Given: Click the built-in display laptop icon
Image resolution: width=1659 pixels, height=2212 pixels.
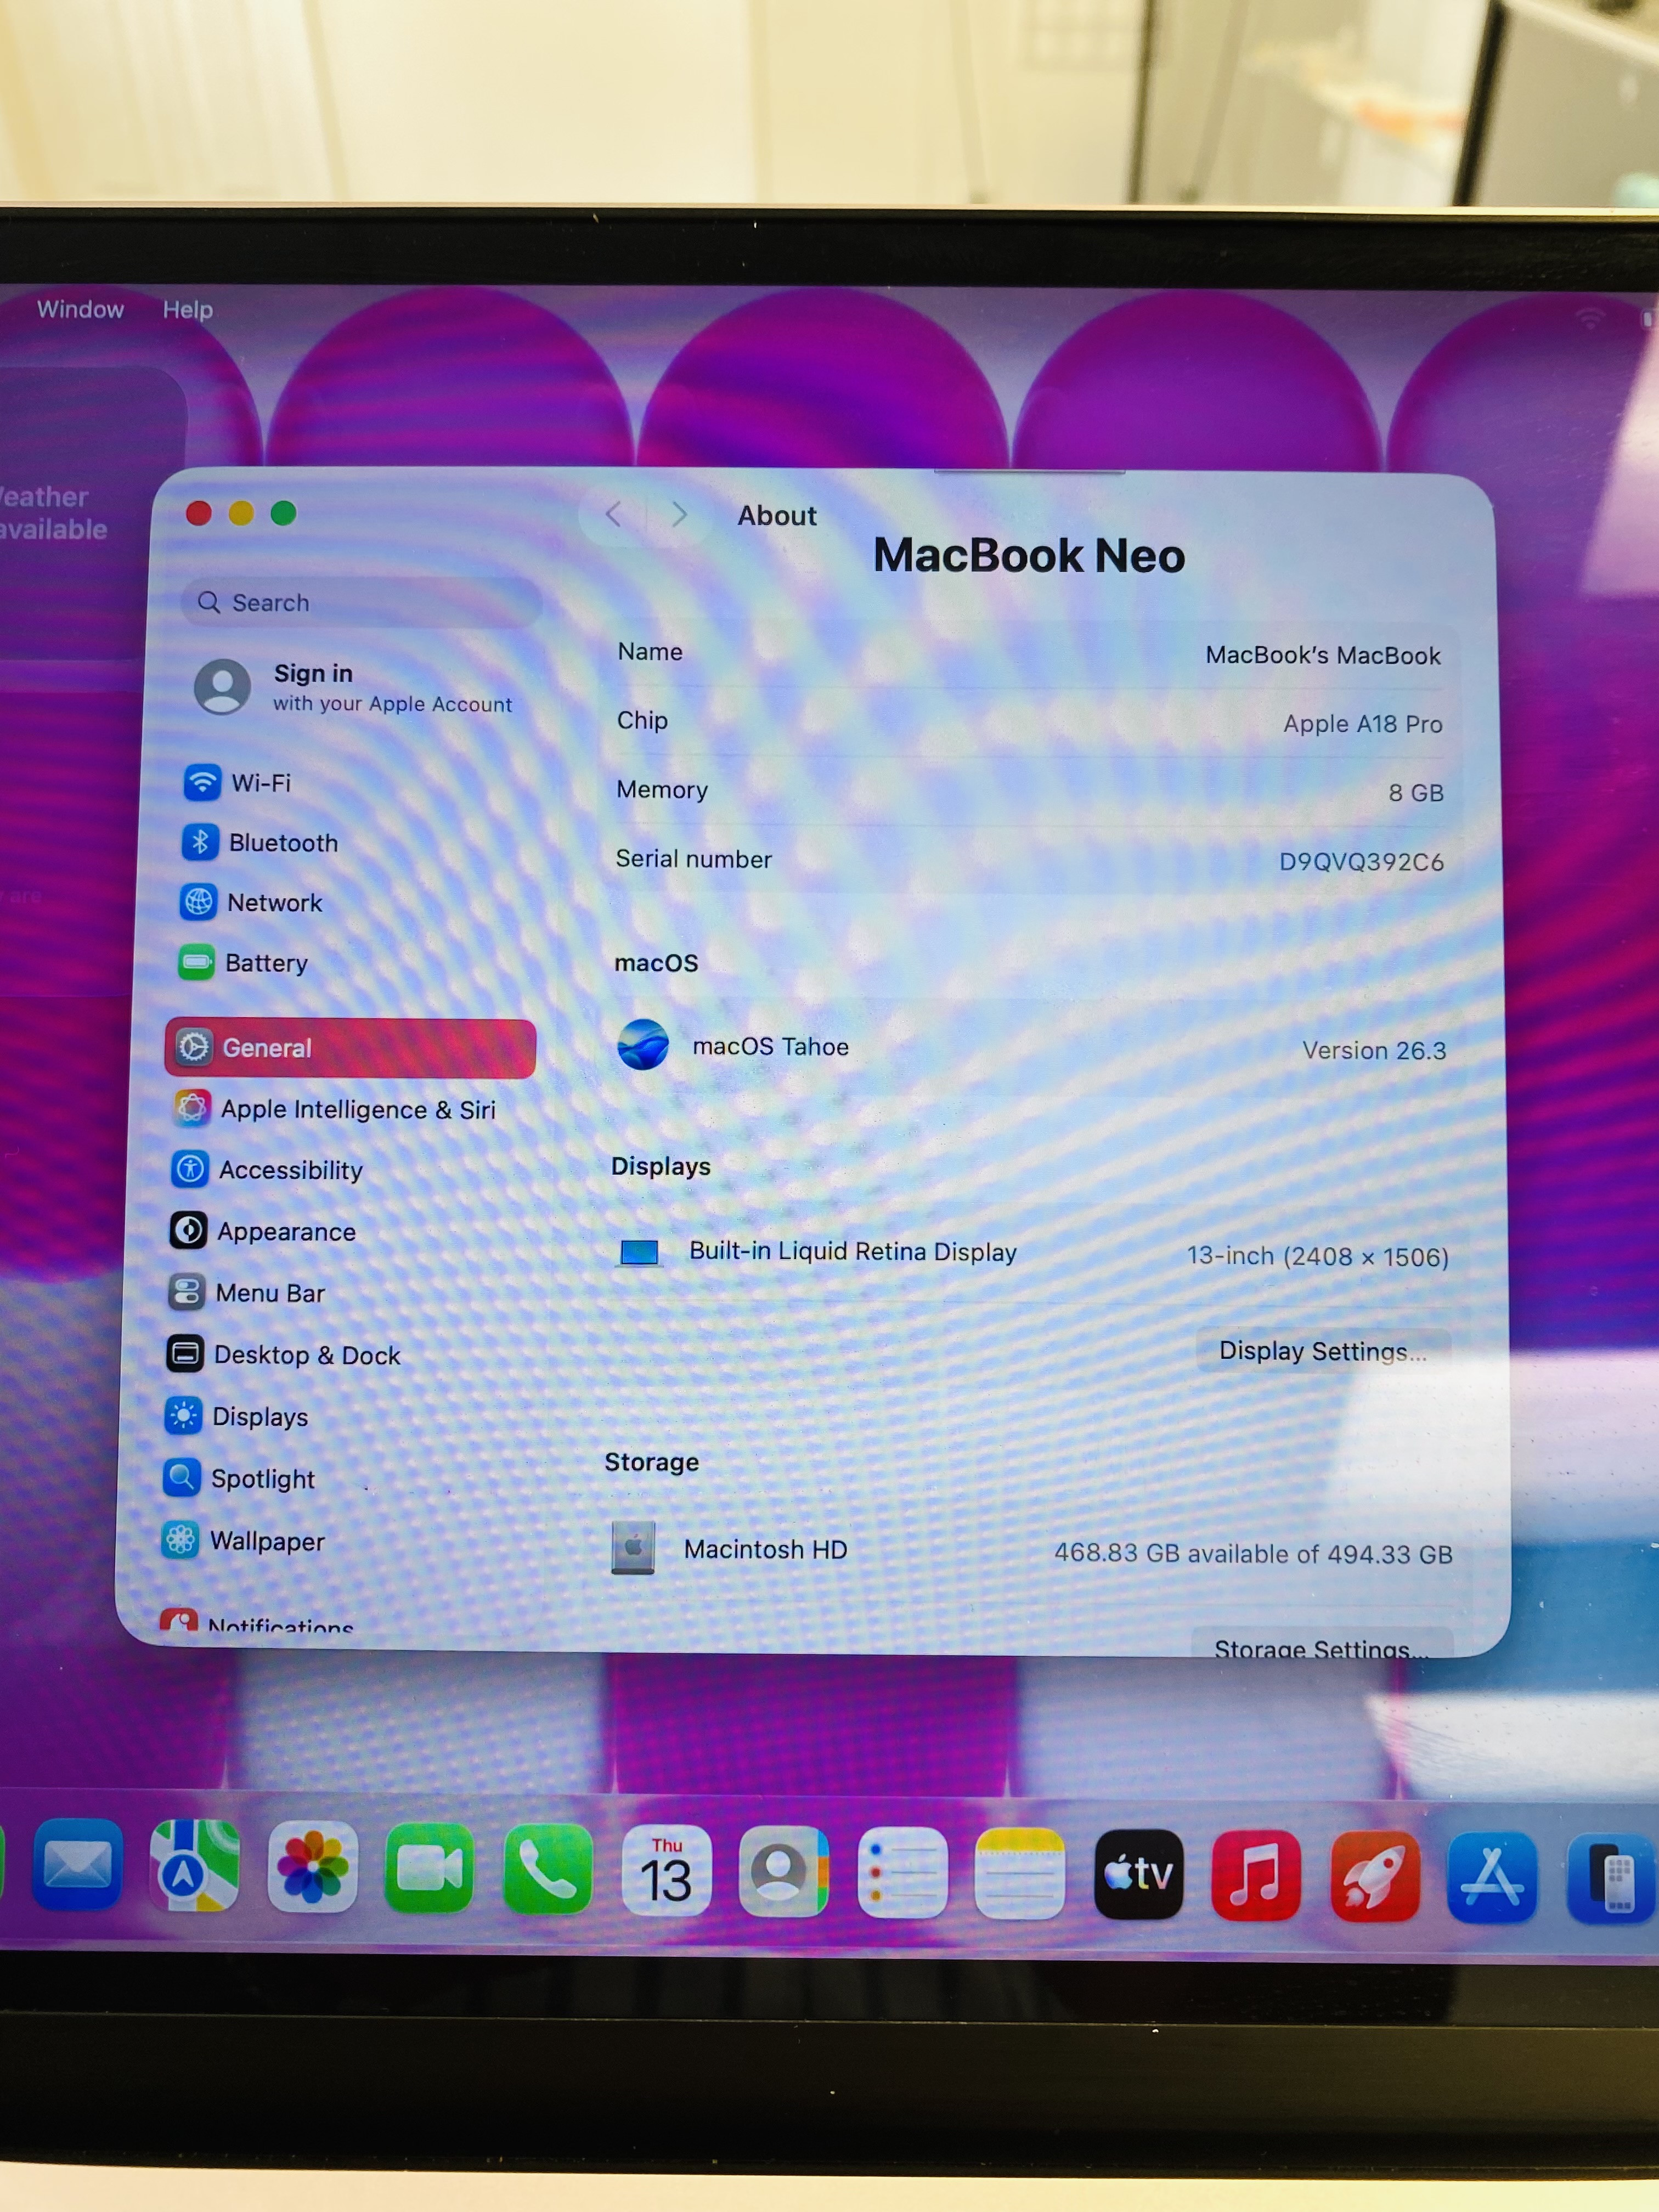Looking at the screenshot, I should tap(639, 1252).
